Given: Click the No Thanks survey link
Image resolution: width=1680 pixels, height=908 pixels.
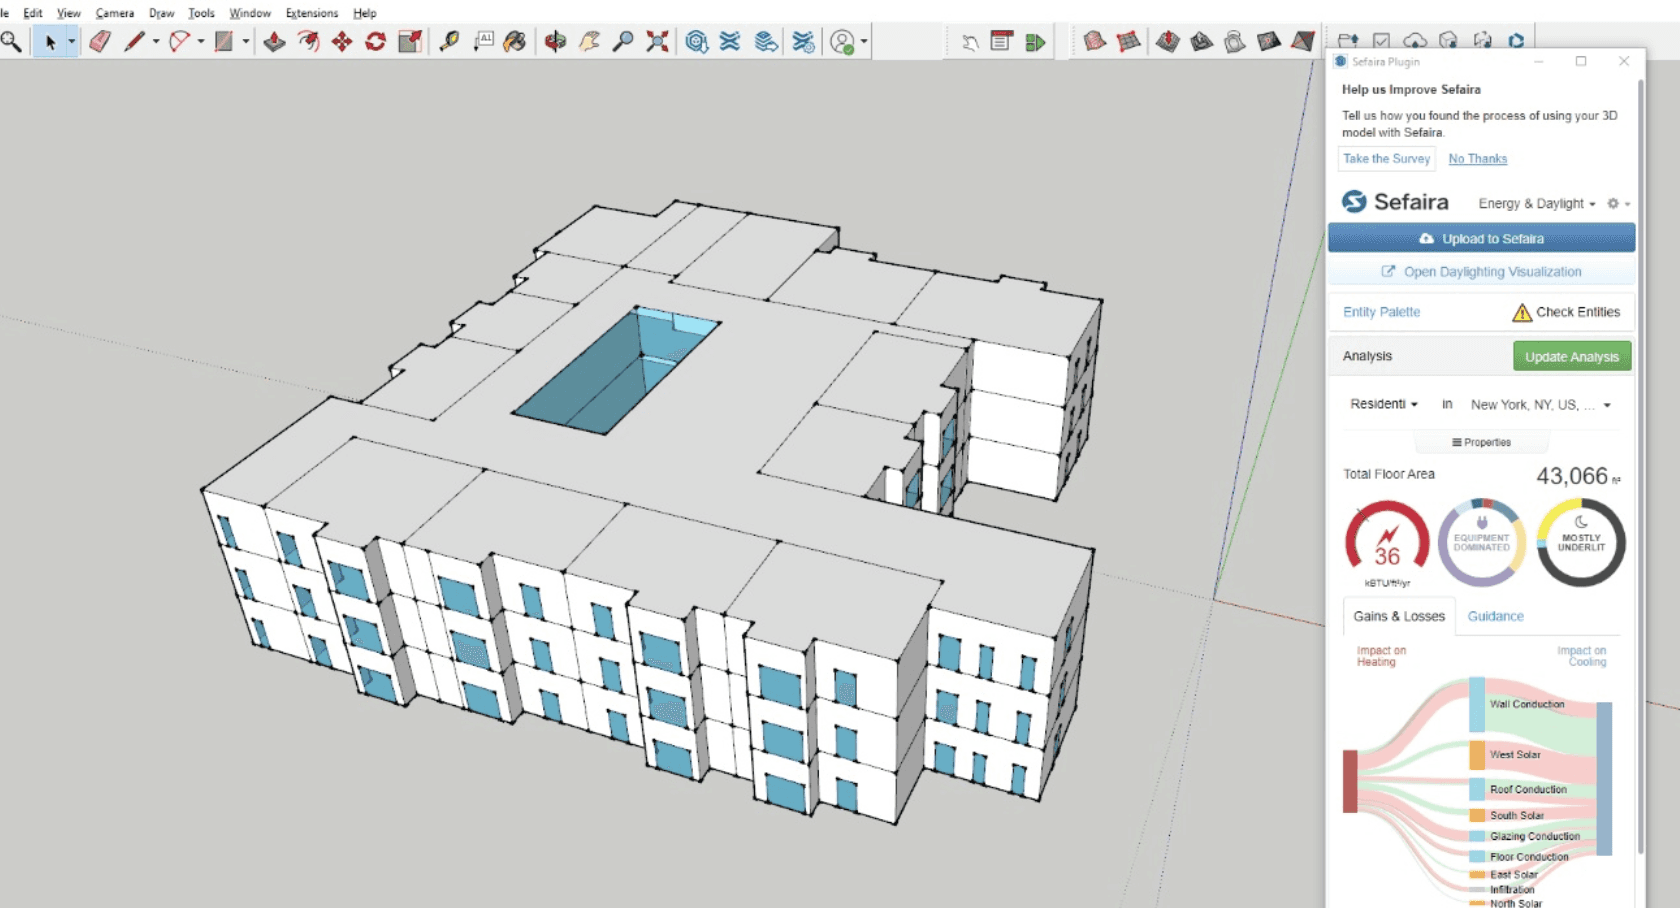Looking at the screenshot, I should (x=1477, y=158).
